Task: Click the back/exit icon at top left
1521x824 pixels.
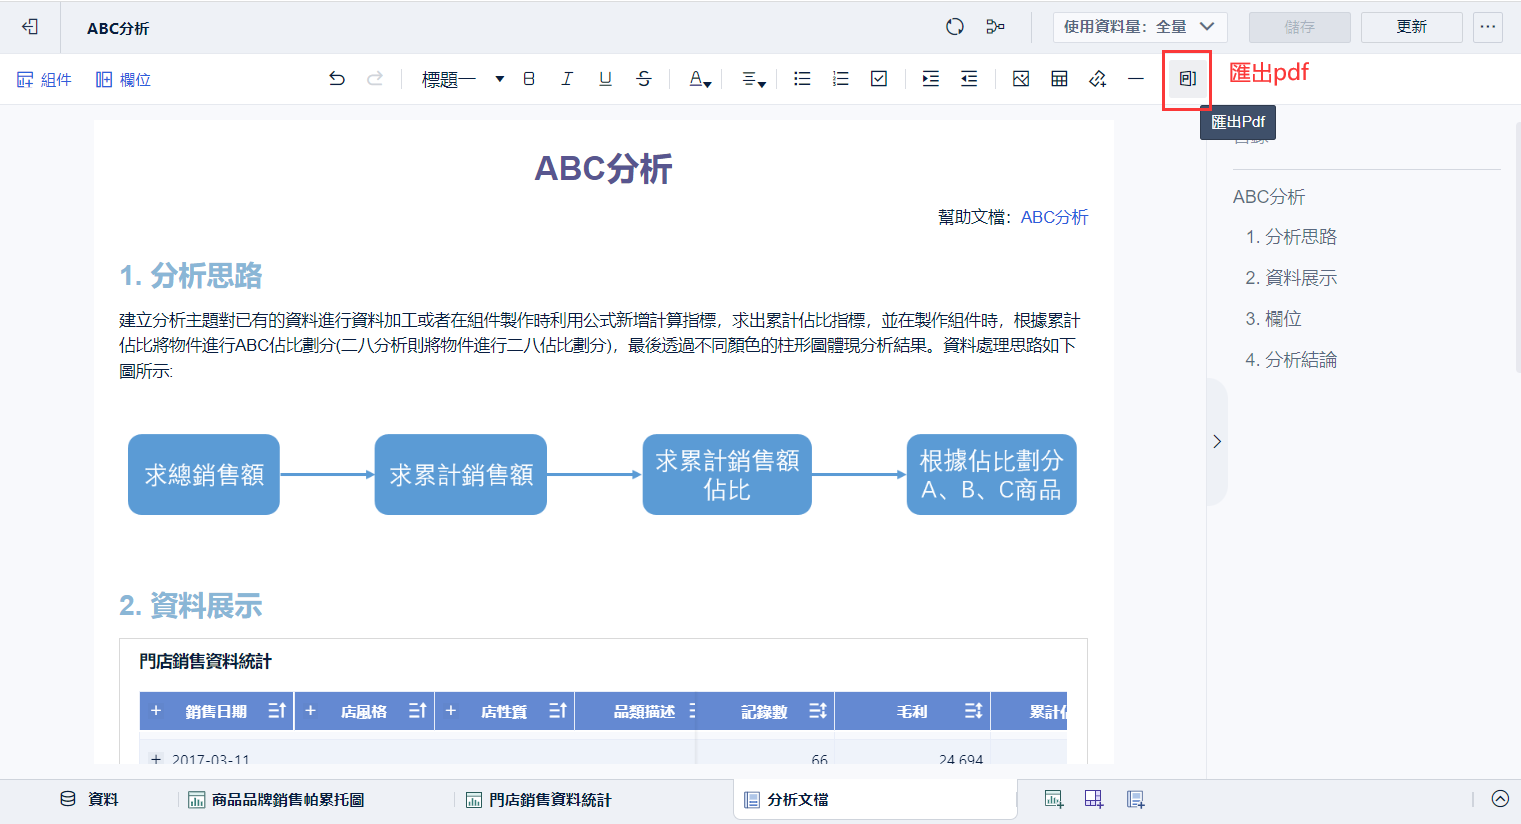Action: [30, 27]
